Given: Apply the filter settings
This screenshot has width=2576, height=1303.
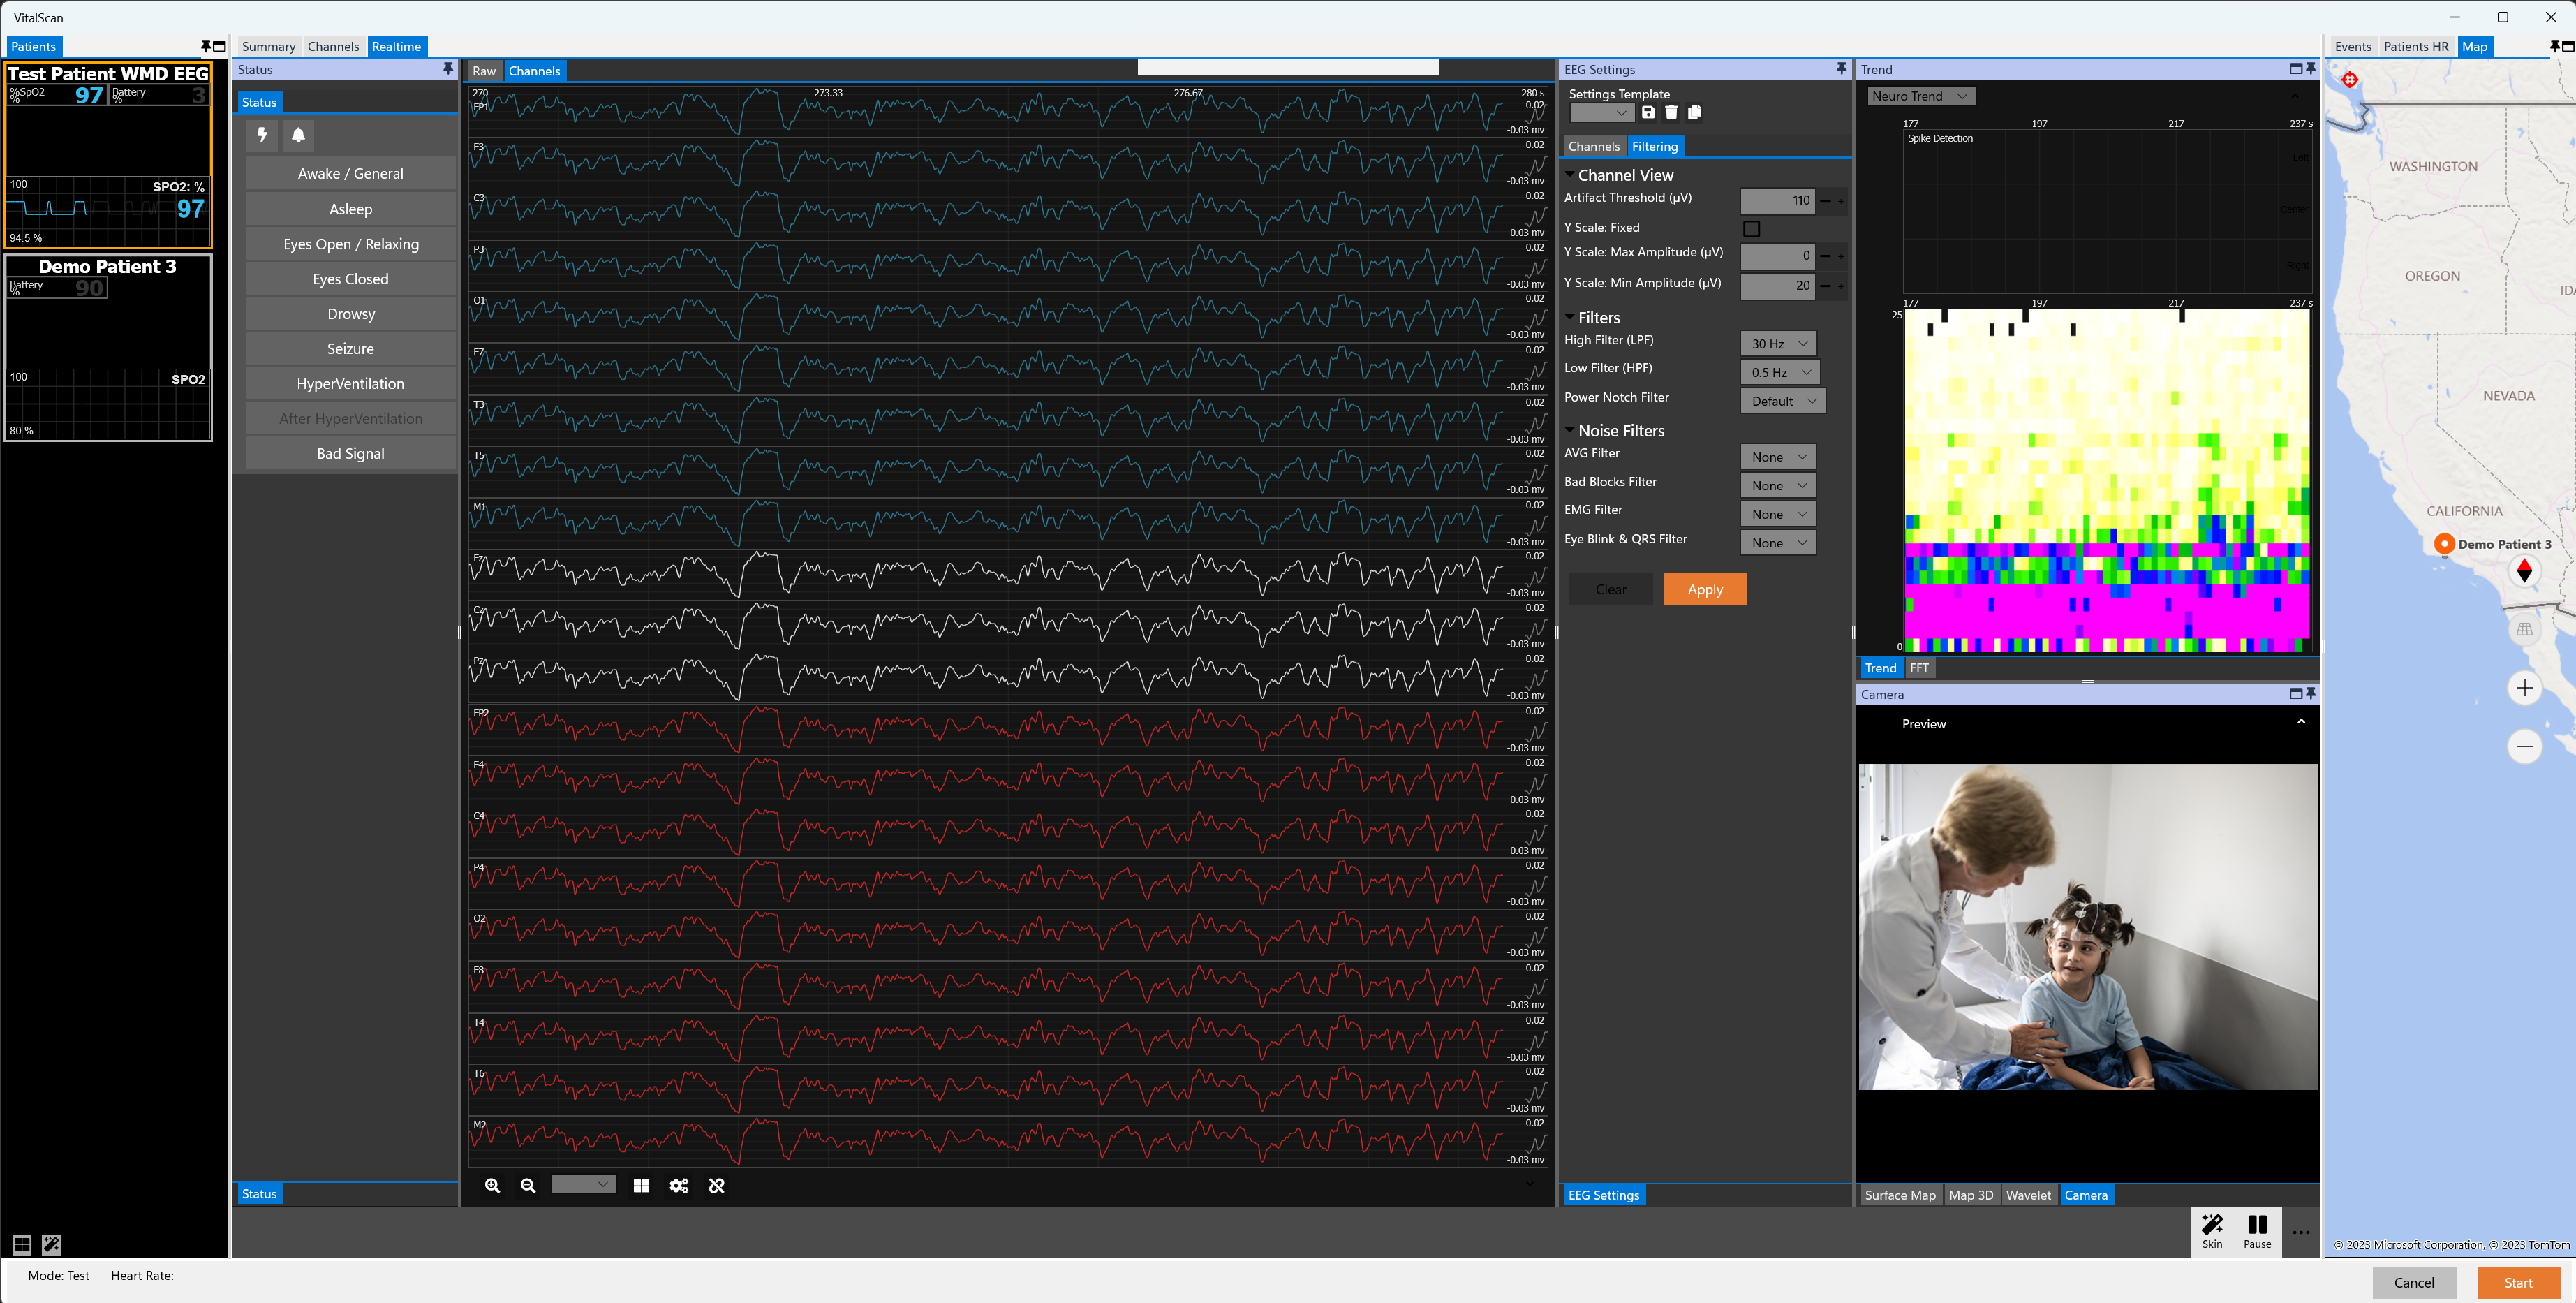Looking at the screenshot, I should pyautogui.click(x=1705, y=590).
